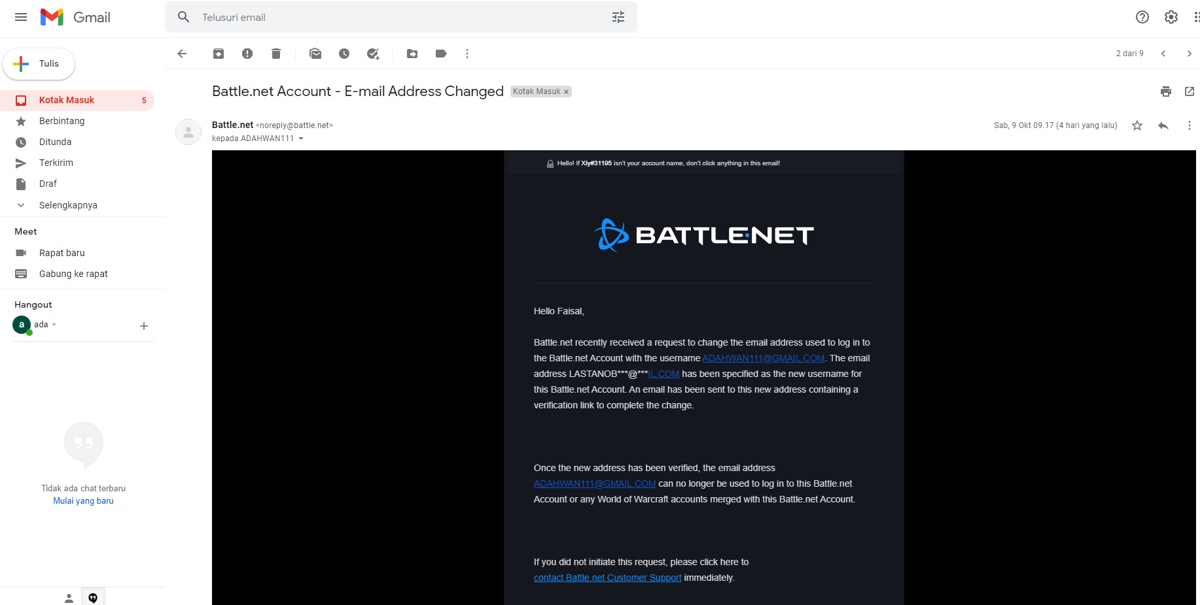This screenshot has width=1200, height=605.
Task: Click the IL.COM email link
Action: 664,374
